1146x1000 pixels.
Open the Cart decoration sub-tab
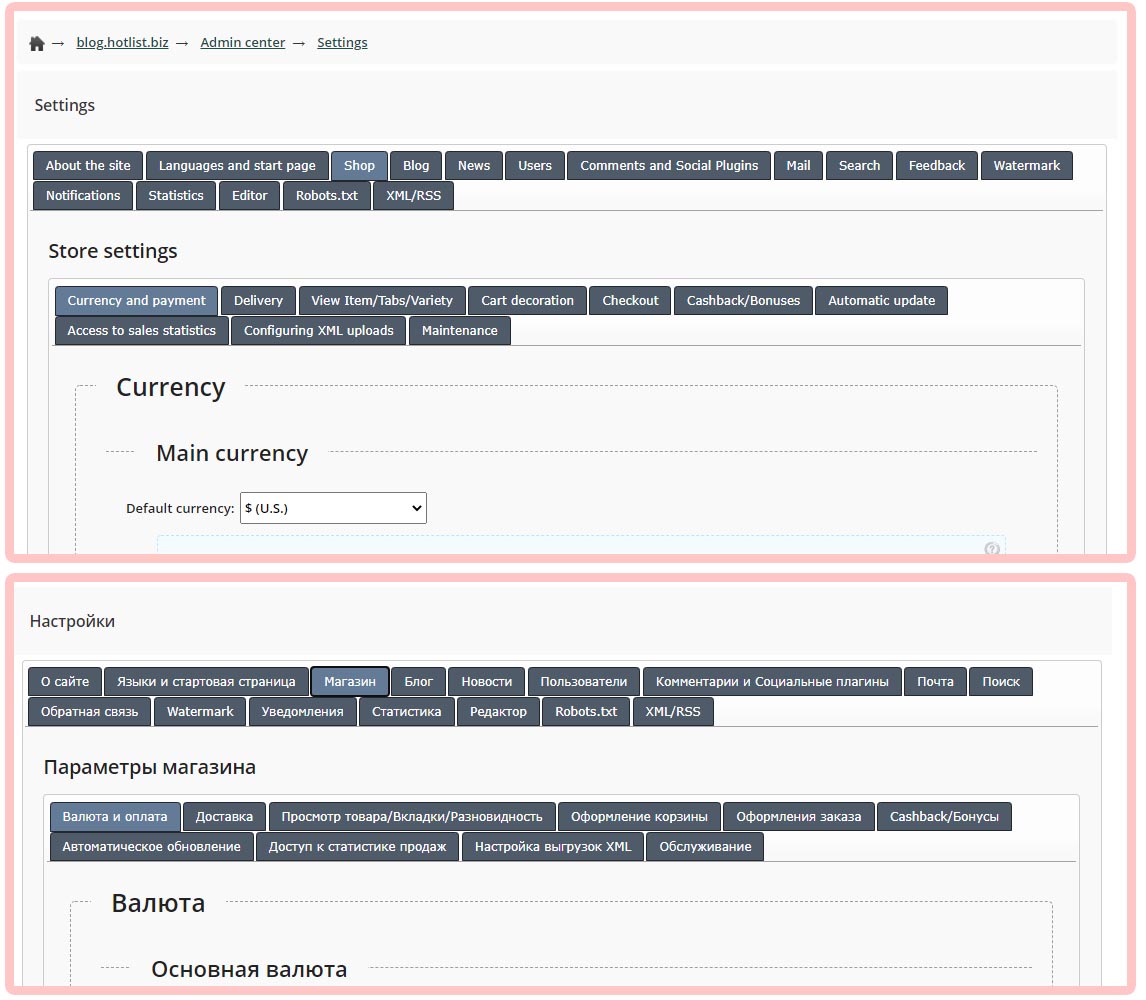click(527, 301)
